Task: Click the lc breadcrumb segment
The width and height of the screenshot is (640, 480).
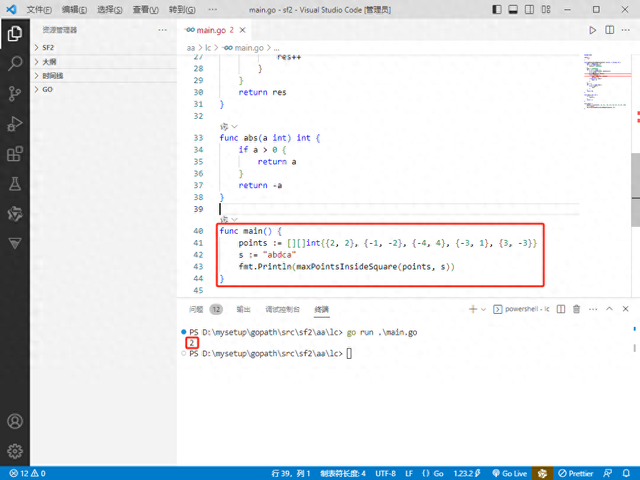Action: 208,48
